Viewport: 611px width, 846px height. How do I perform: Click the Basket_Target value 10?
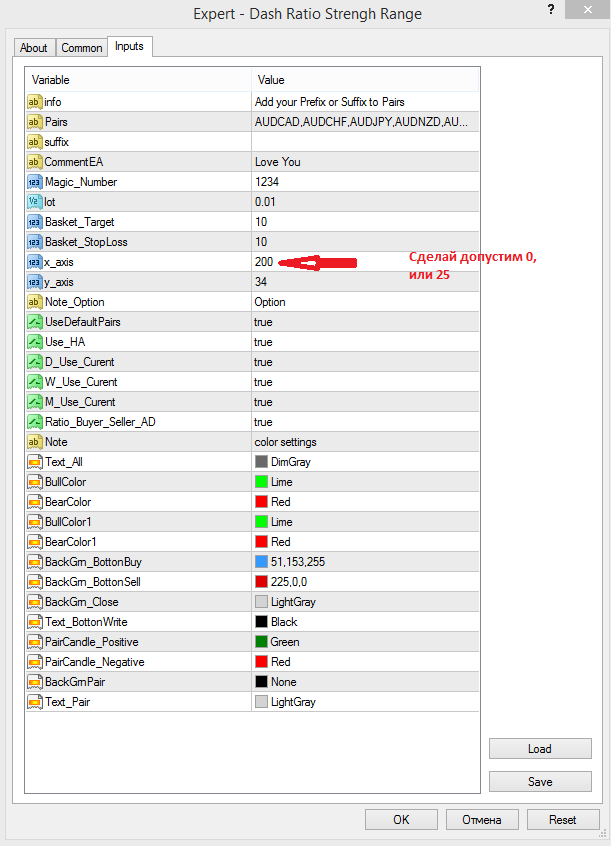(365, 222)
